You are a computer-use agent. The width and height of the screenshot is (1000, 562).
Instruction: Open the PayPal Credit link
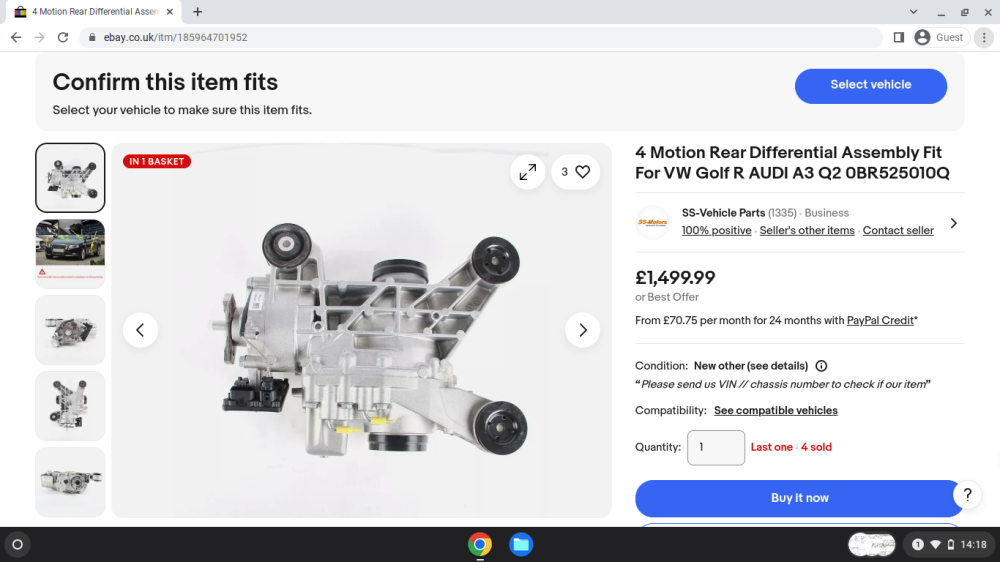pos(880,320)
